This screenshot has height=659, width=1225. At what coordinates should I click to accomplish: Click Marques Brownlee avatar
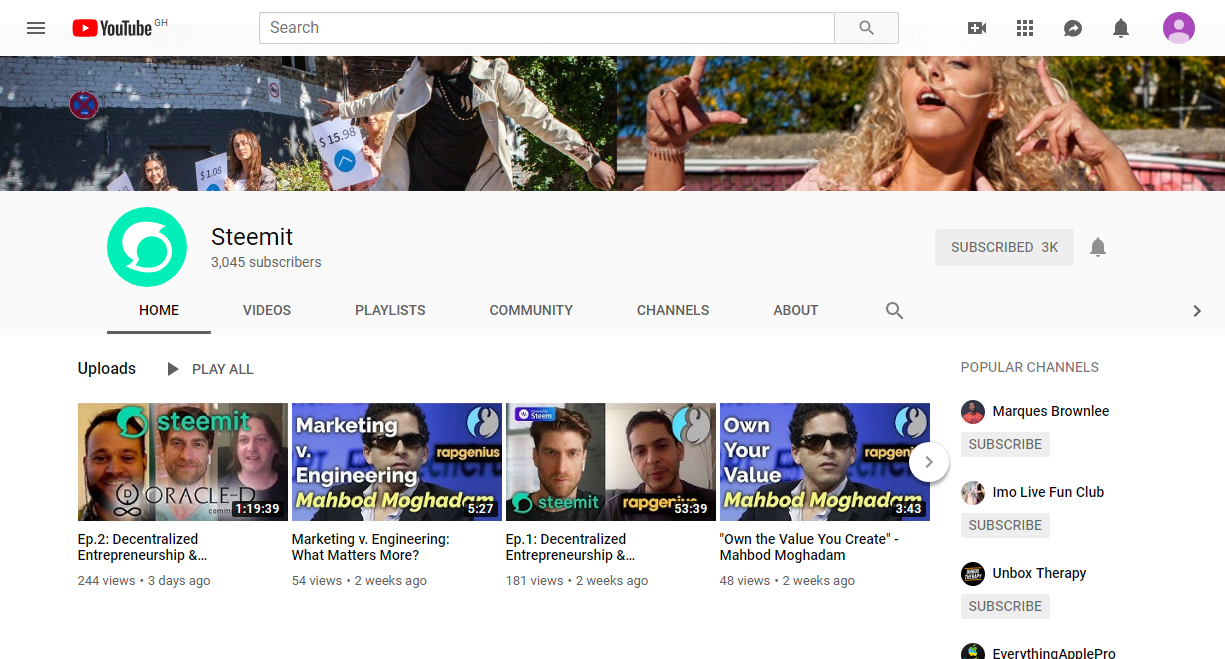973,412
